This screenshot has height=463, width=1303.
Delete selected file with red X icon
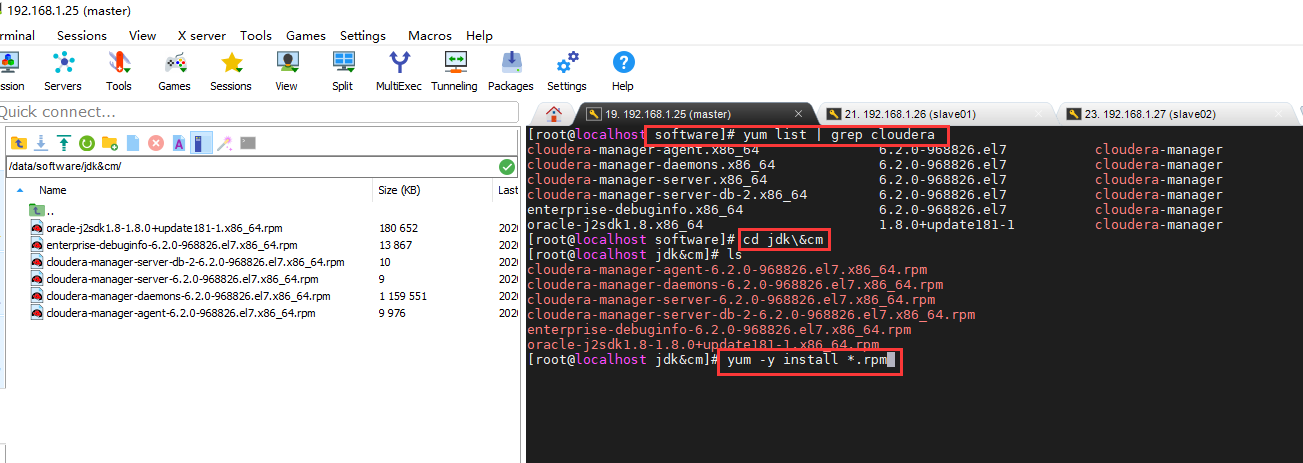(x=156, y=143)
